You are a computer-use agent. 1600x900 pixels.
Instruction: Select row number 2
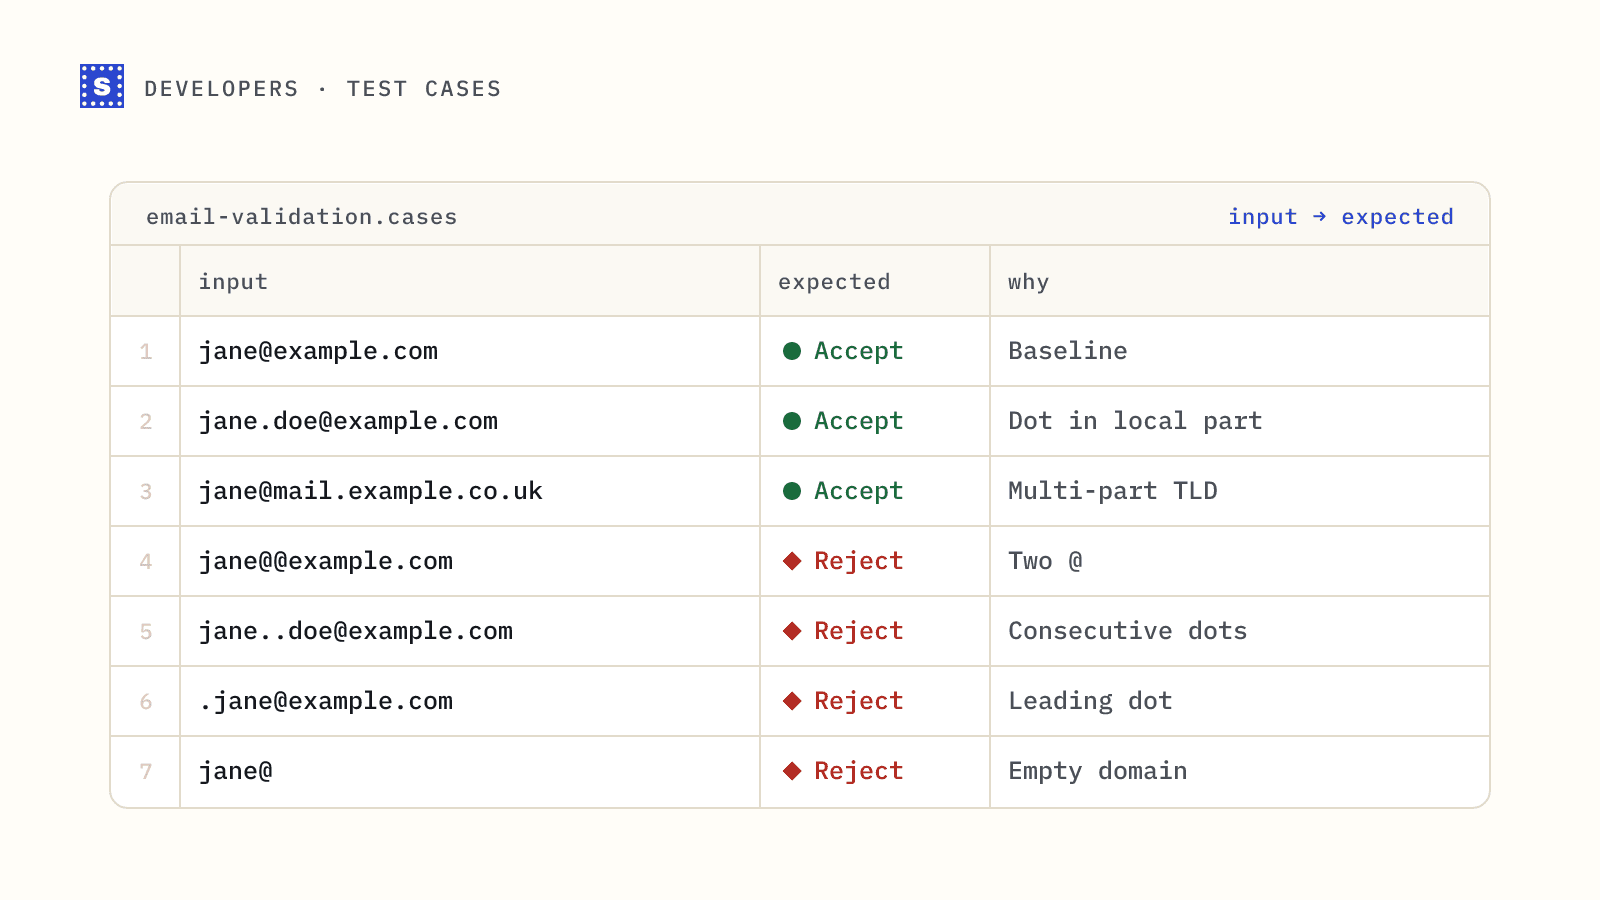(x=146, y=421)
